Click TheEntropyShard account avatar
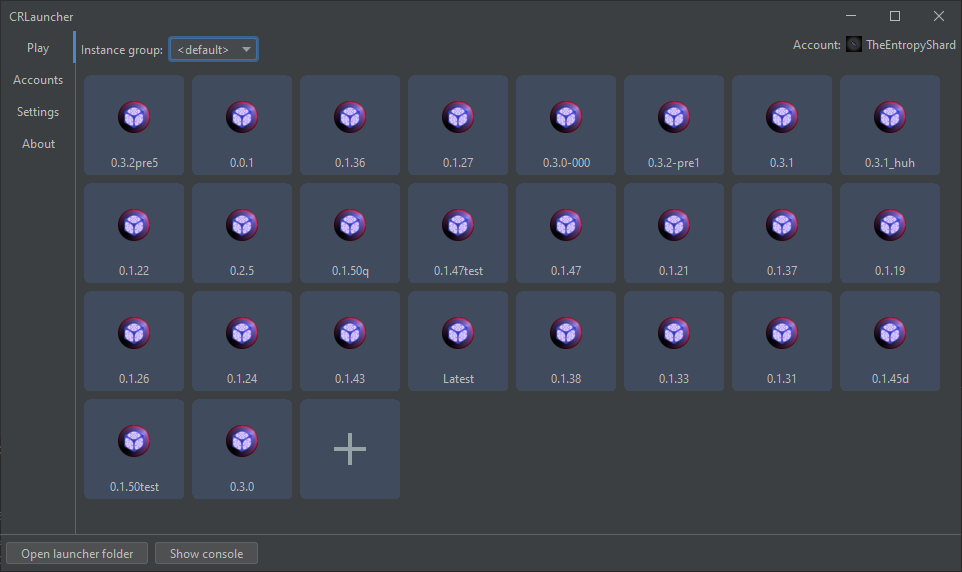This screenshot has height=572, width=962. [853, 45]
